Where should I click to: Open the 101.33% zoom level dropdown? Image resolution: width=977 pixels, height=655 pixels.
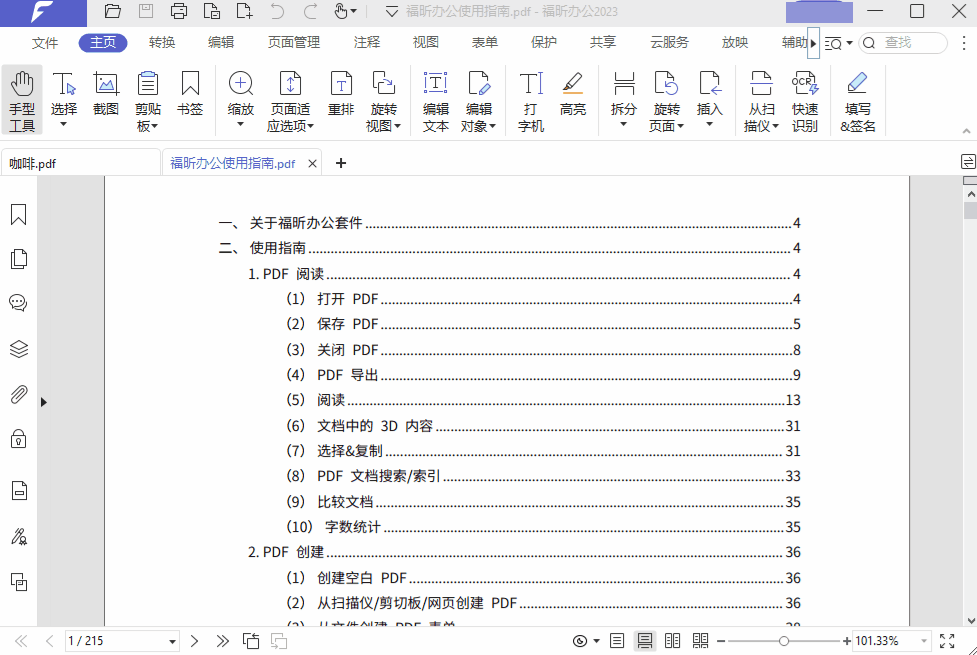click(924, 641)
